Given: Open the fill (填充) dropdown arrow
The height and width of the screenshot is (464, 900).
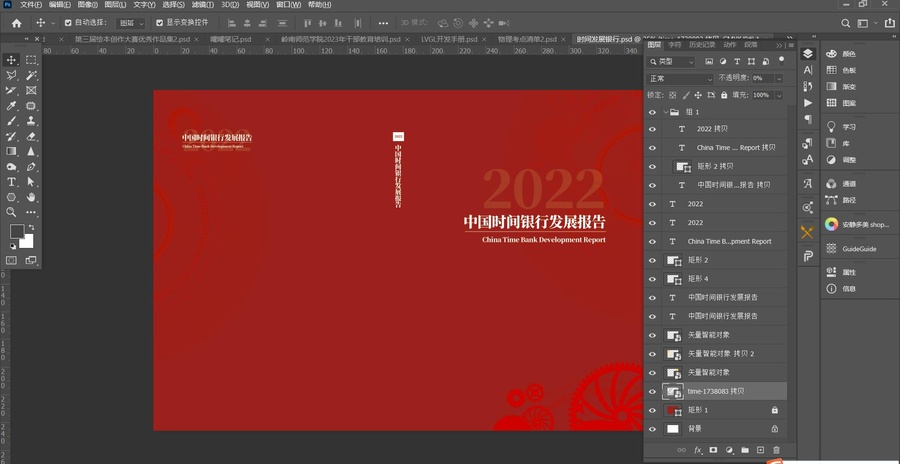Looking at the screenshot, I should (x=779, y=95).
